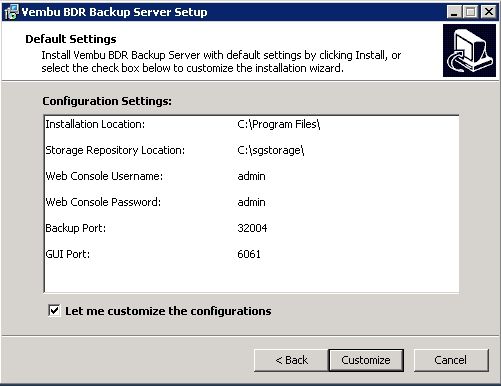Close the setup window with X
This screenshot has width=501, height=386.
coord(489,12)
